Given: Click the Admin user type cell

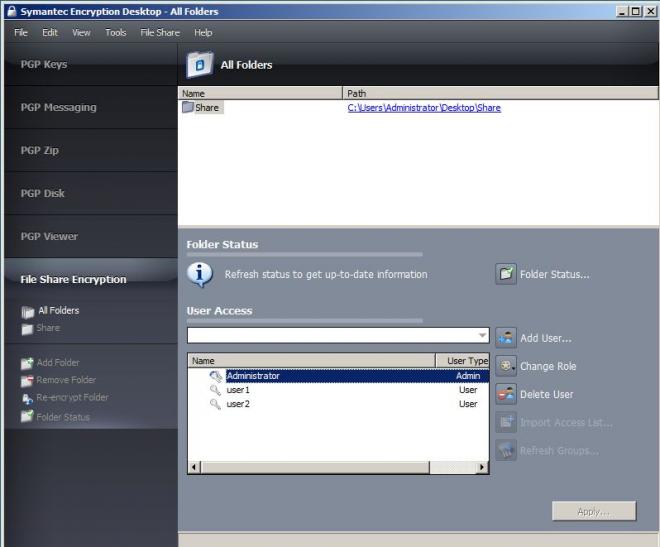Looking at the screenshot, I should [x=468, y=376].
